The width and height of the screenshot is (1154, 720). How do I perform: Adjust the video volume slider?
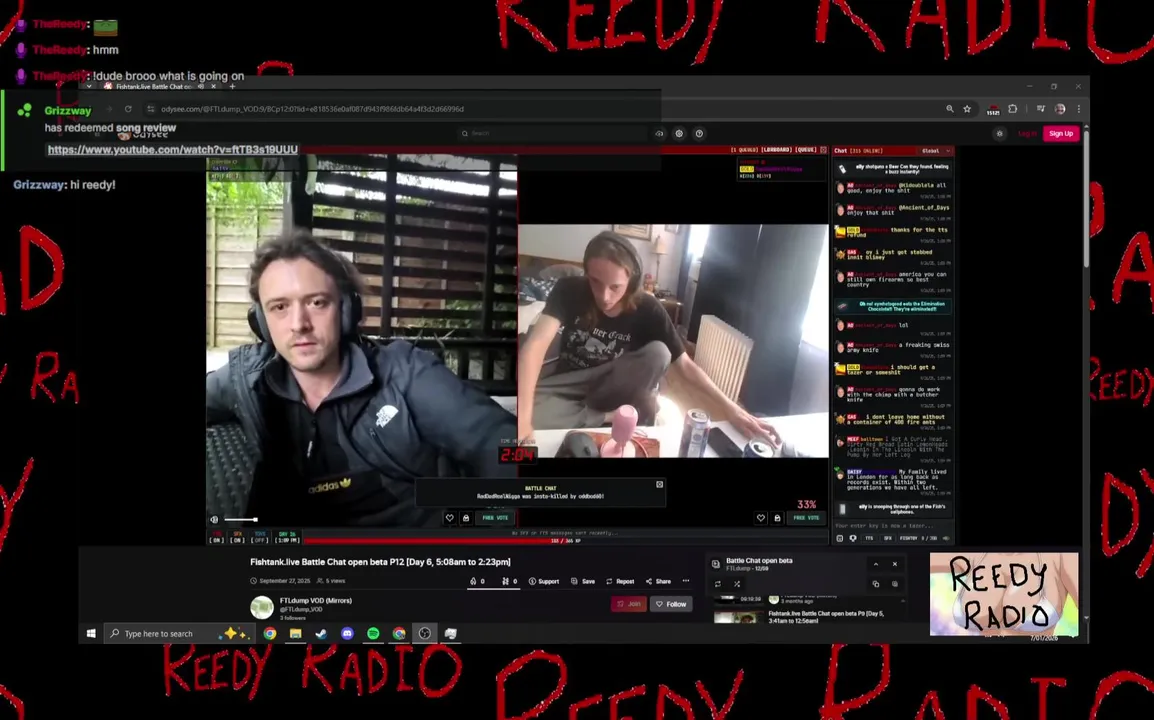point(241,519)
